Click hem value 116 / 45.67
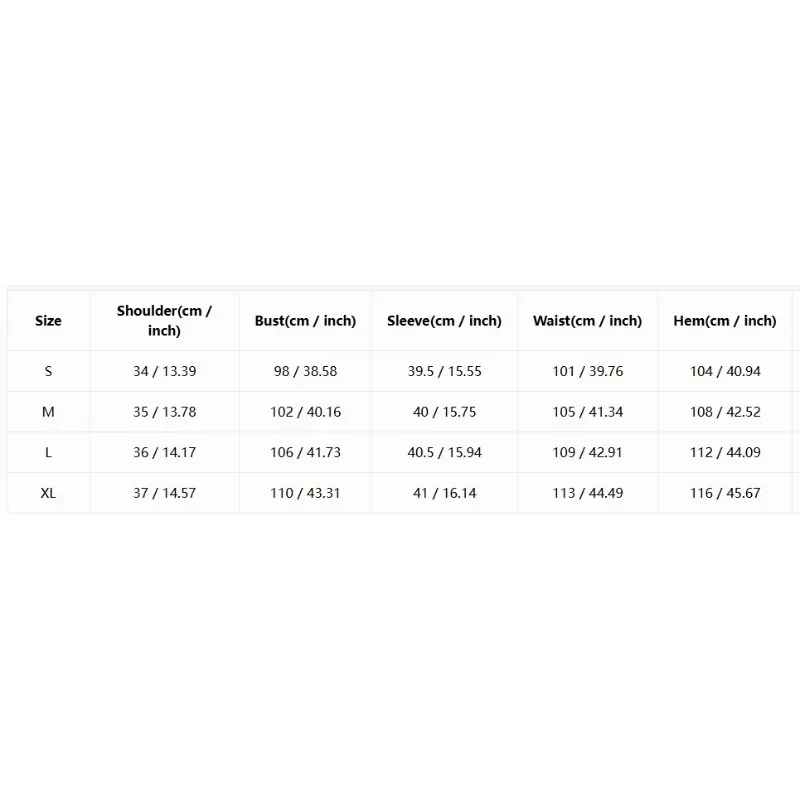The height and width of the screenshot is (800, 800). (x=725, y=493)
